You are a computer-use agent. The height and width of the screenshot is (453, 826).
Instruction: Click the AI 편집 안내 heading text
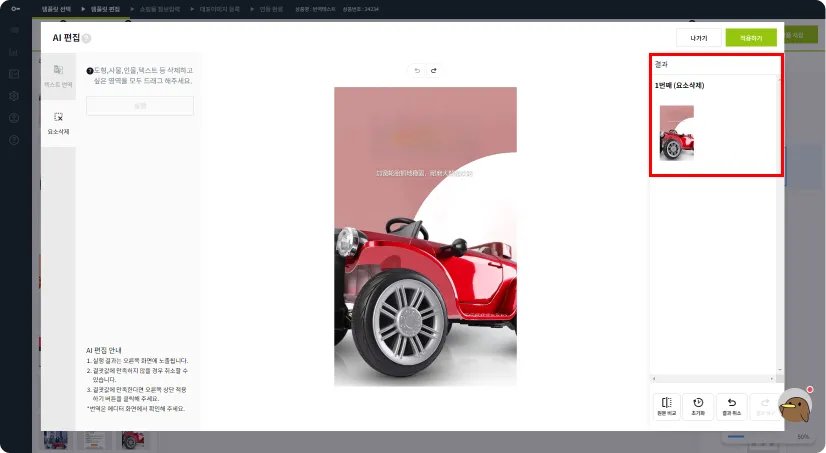click(104, 350)
